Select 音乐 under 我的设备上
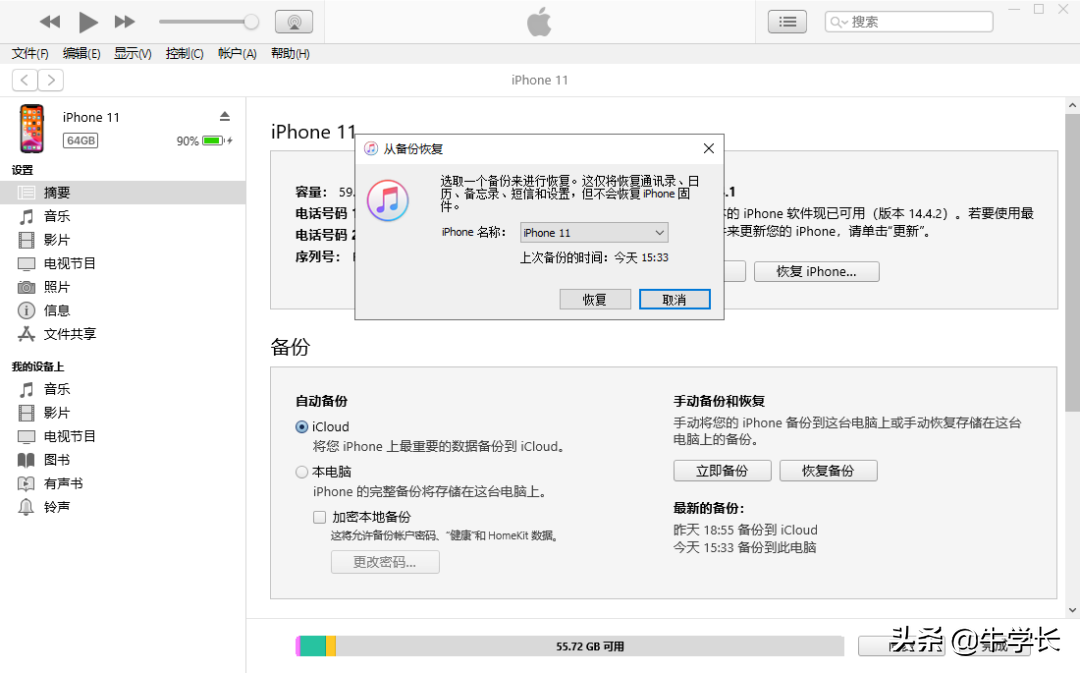This screenshot has height=673, width=1080. [123, 389]
